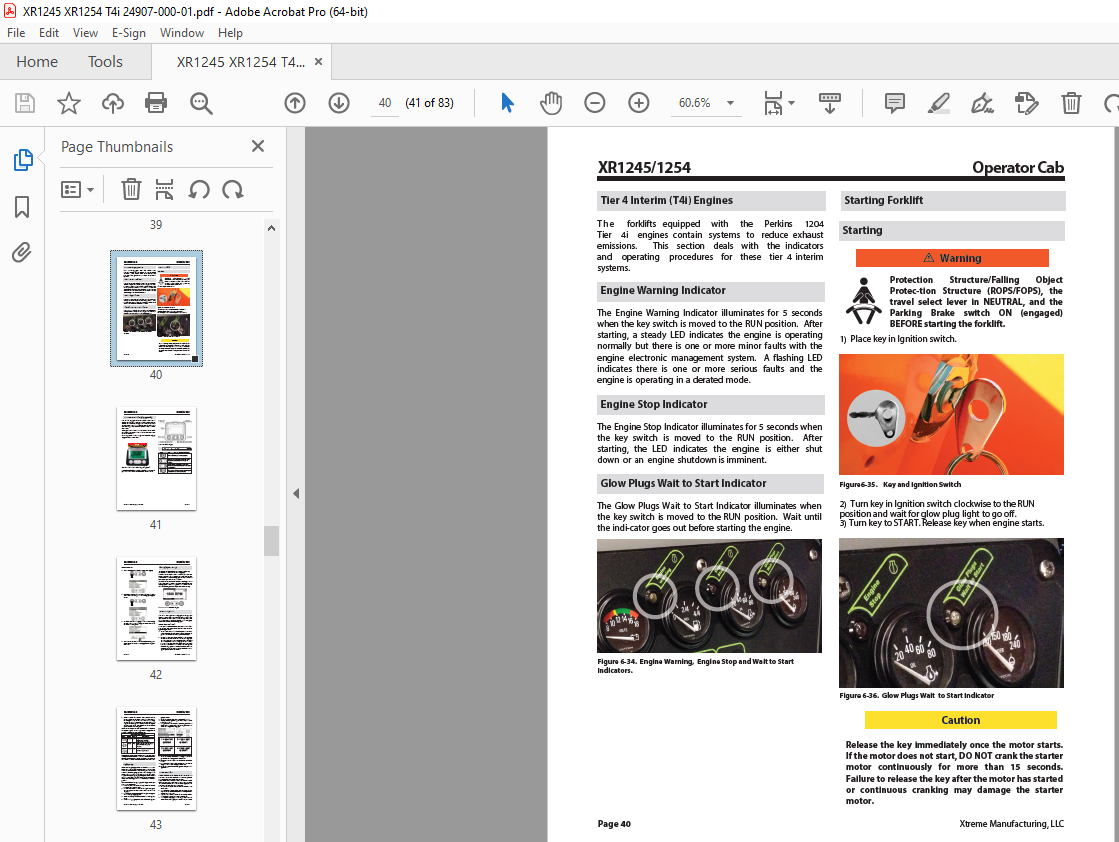Open the Sign document pen tool

click(982, 103)
